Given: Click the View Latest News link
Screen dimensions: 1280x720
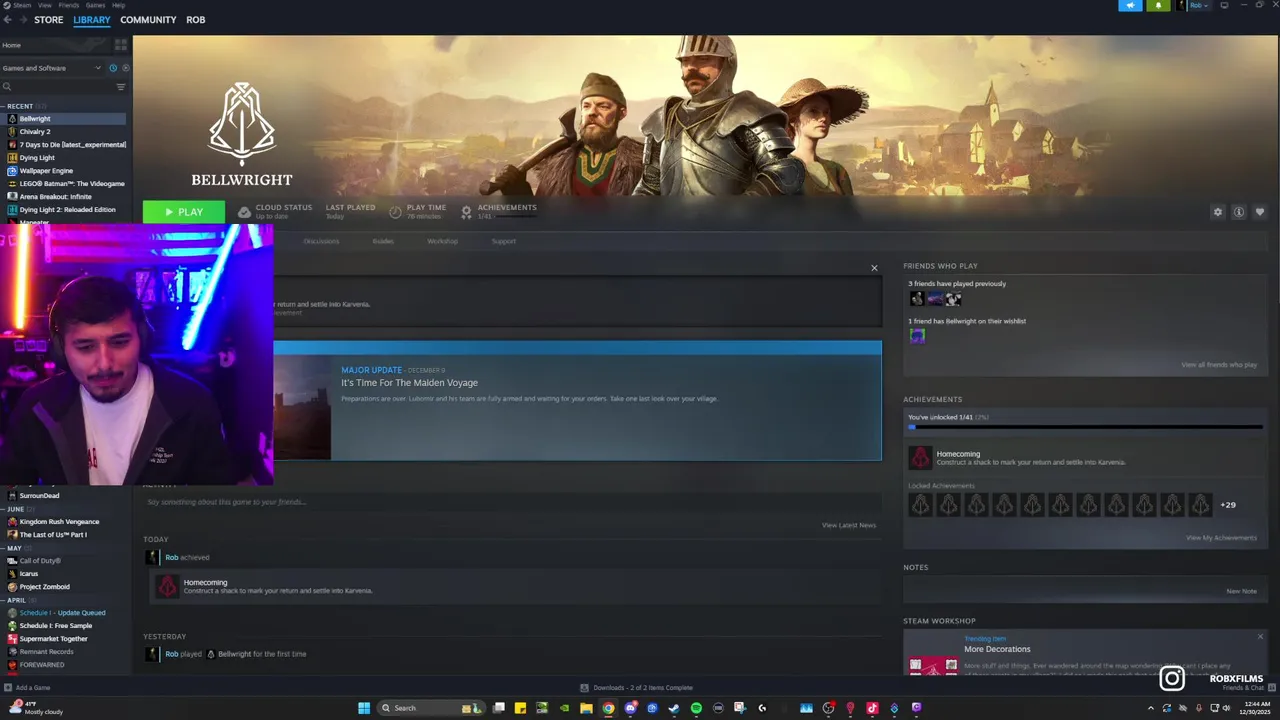Looking at the screenshot, I should (x=849, y=525).
